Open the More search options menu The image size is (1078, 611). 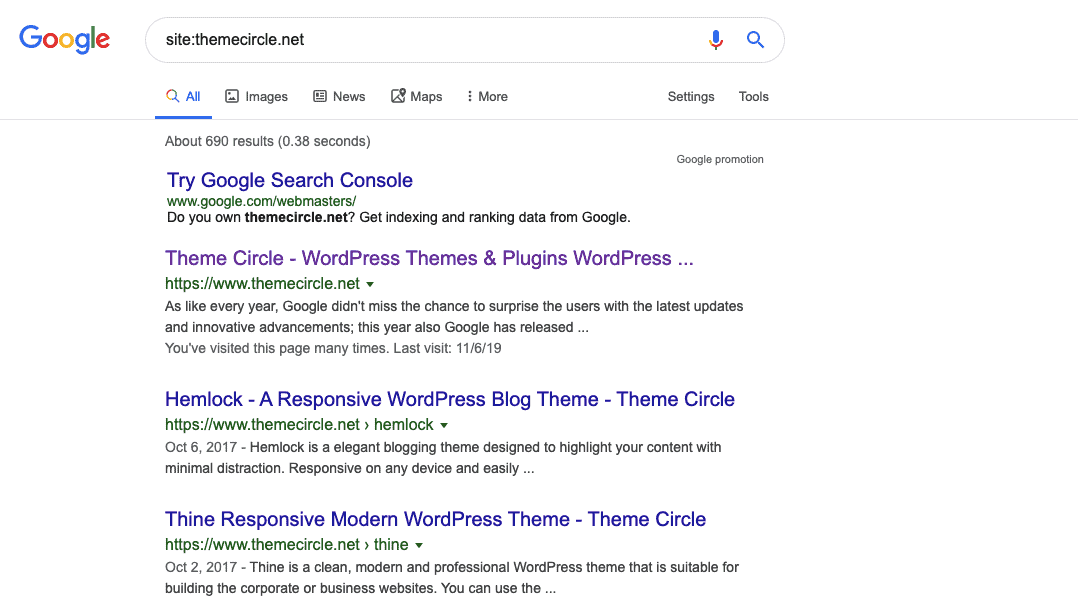[487, 96]
